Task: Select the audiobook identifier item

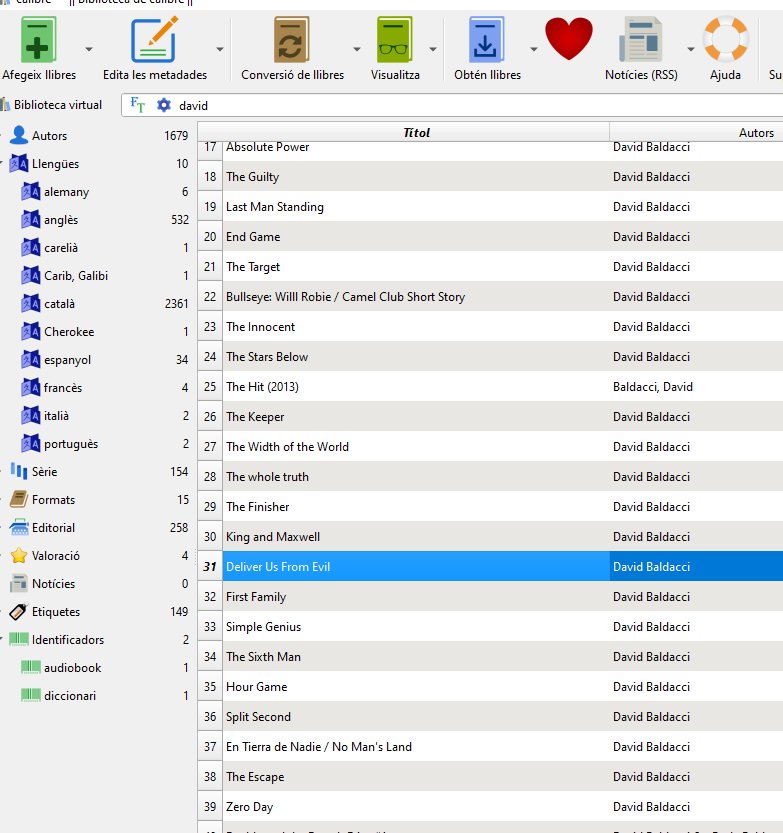Action: 72,668
